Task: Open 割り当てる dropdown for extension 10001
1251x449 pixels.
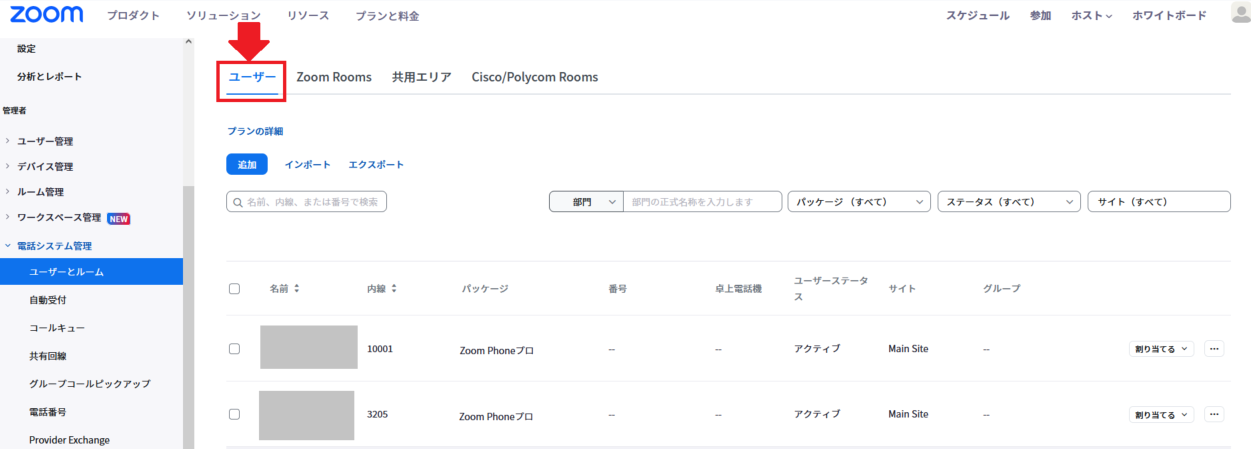Action: tap(1162, 349)
